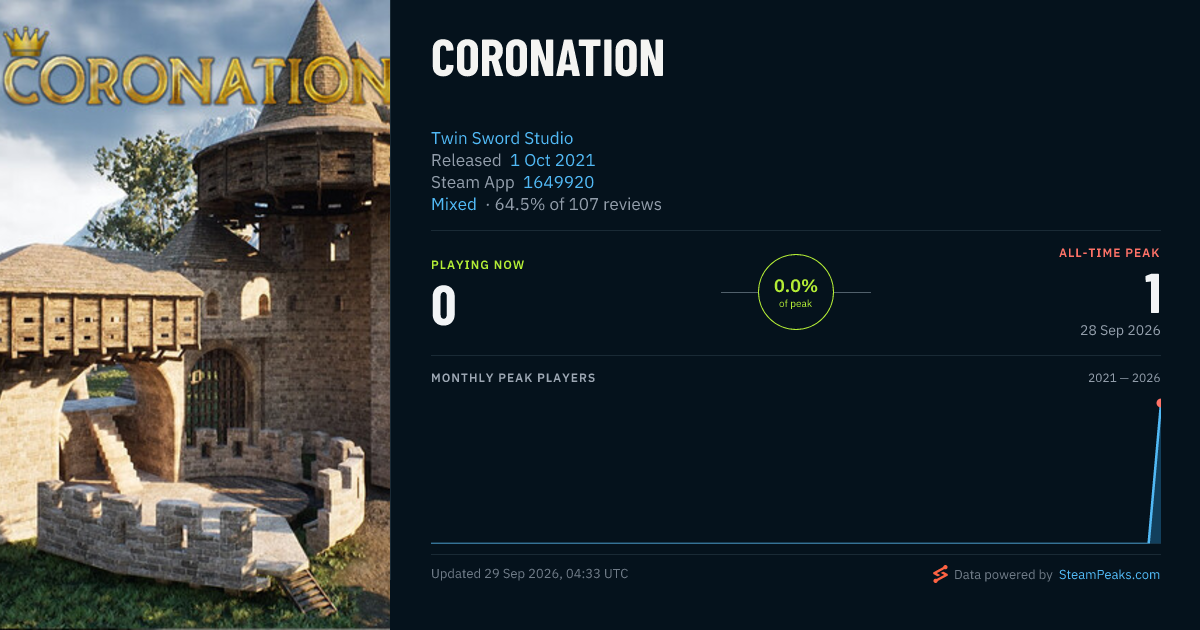Click the All-Time Peak value 1
Screen dimensions: 1200x630
pos(1153,294)
